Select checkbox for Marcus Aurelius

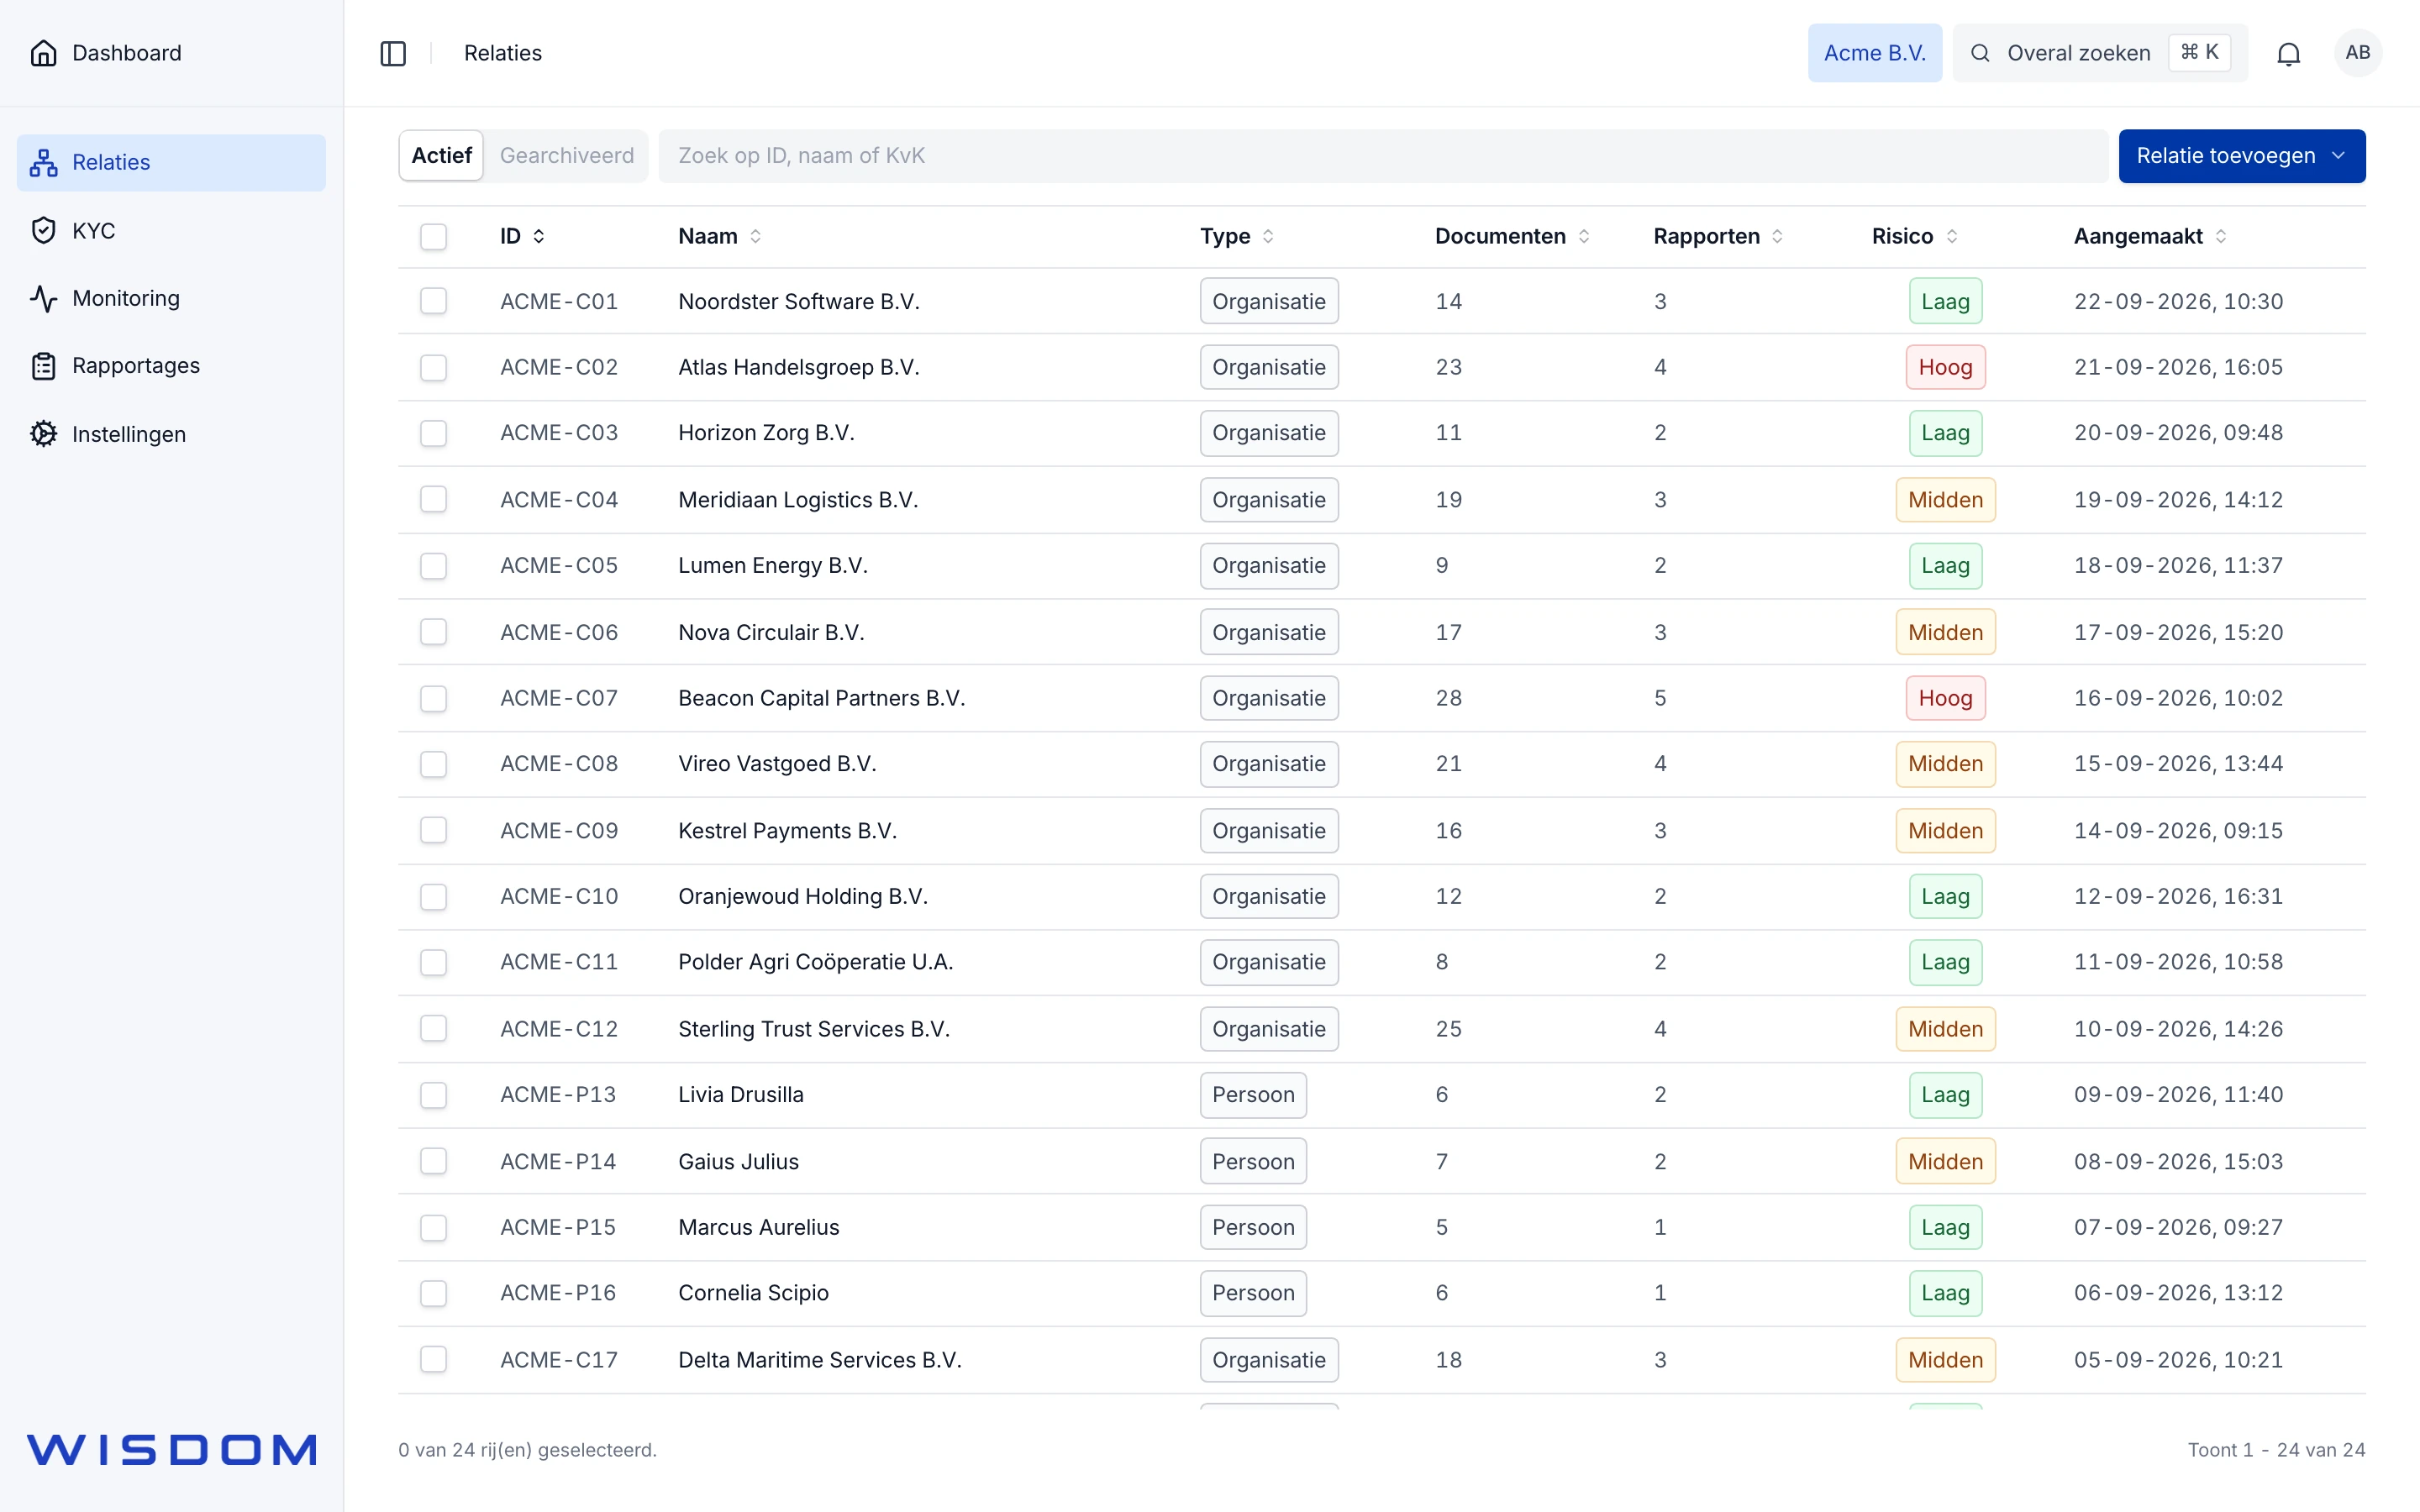point(433,1227)
